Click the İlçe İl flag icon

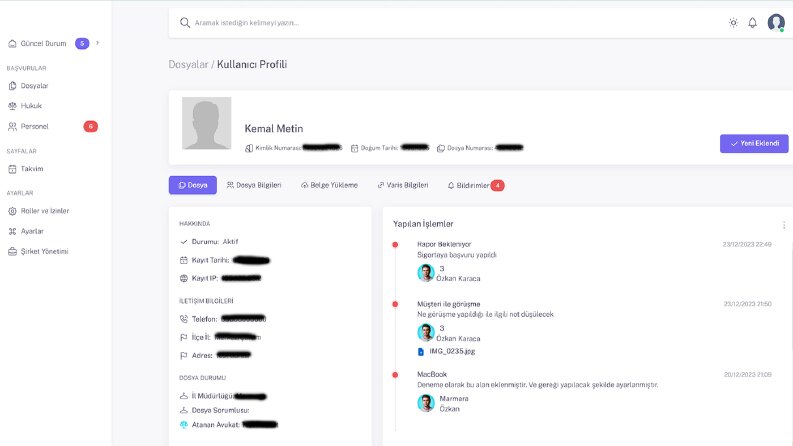[184, 337]
